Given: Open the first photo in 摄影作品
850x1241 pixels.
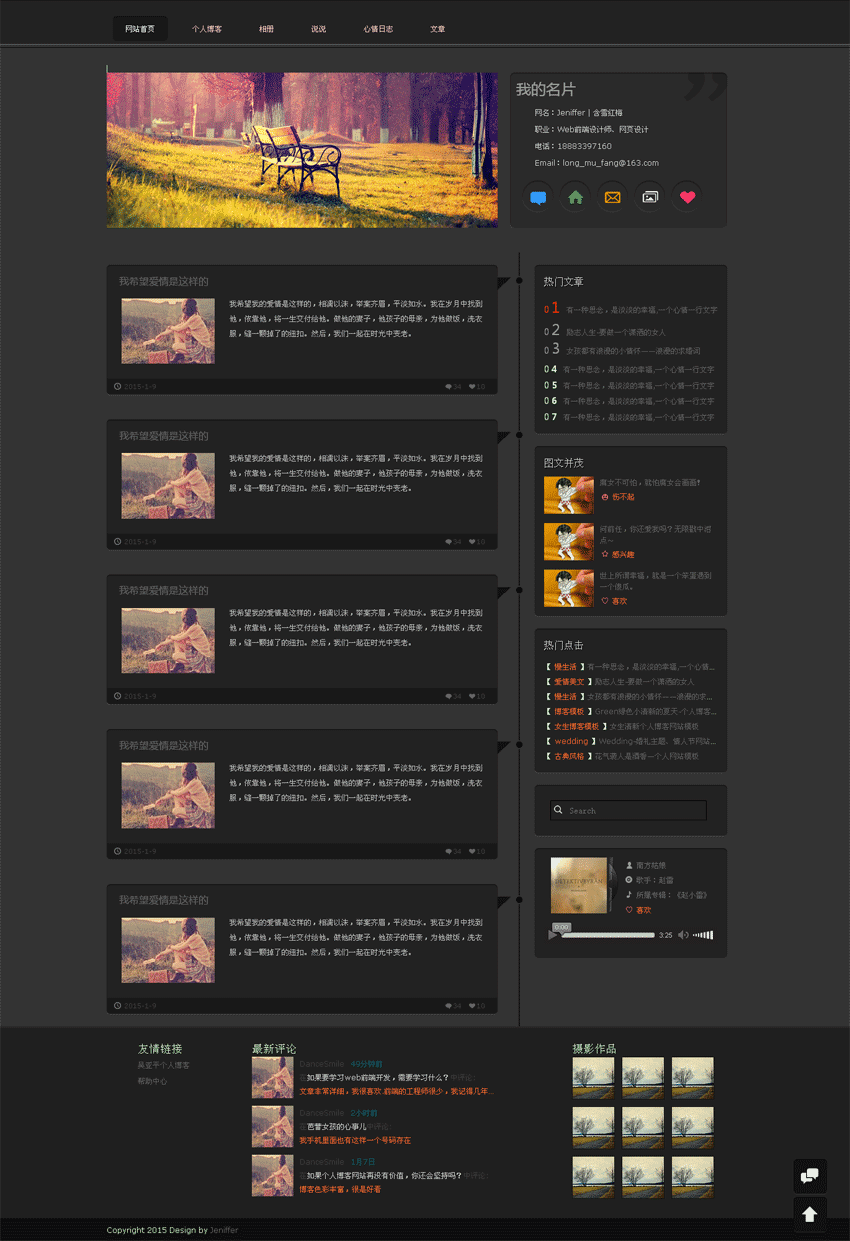Looking at the screenshot, I should [x=593, y=1078].
